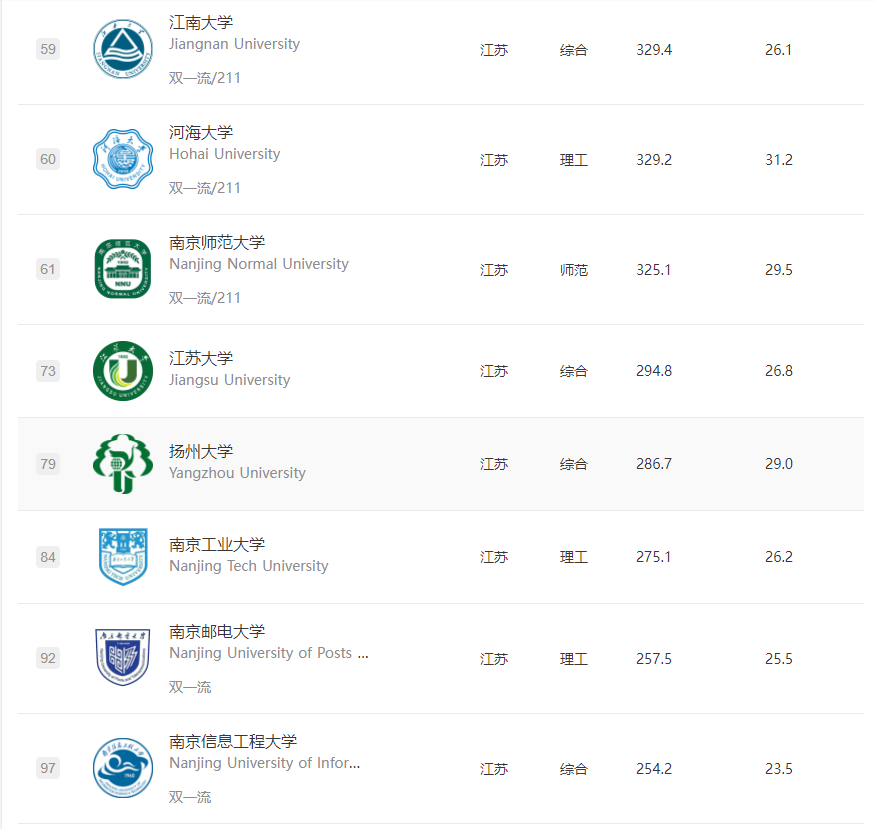The height and width of the screenshot is (829, 875).
Task: Click Nanjing University of Information logo
Action: (x=123, y=768)
